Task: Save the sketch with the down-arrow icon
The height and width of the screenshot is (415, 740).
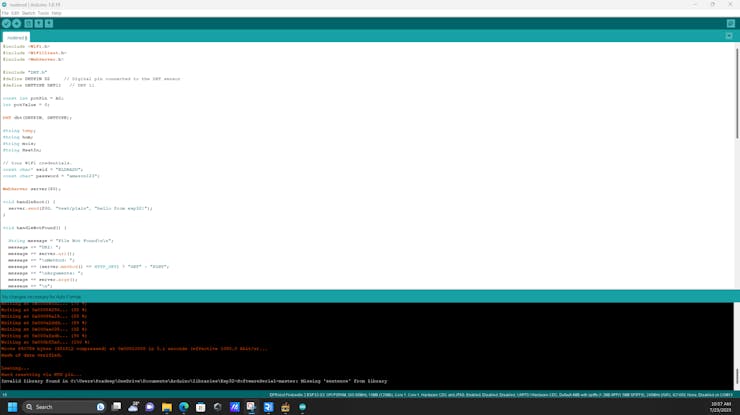Action: 49,24
